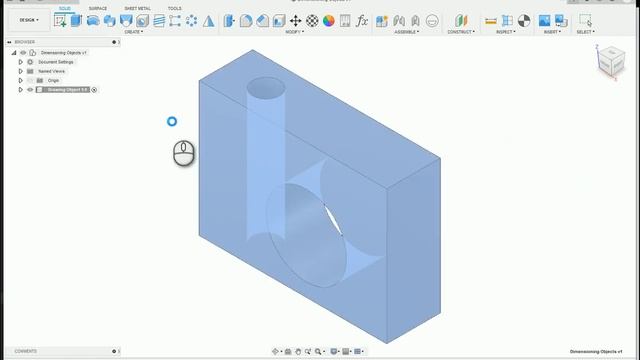Select the Offset Plane construct tool
The width and height of the screenshot is (640, 360).
coord(461,20)
